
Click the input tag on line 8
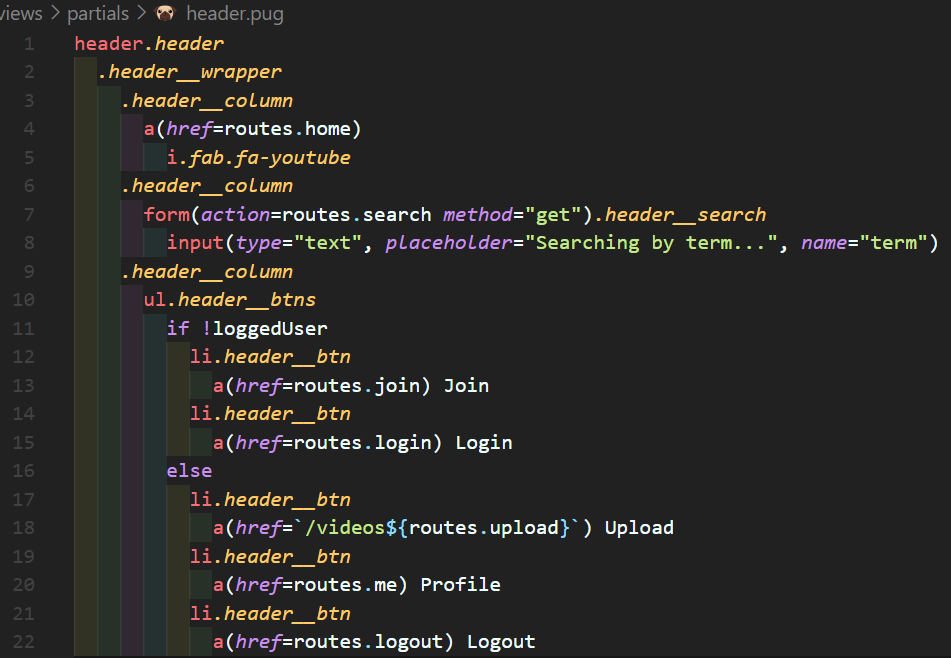195,244
